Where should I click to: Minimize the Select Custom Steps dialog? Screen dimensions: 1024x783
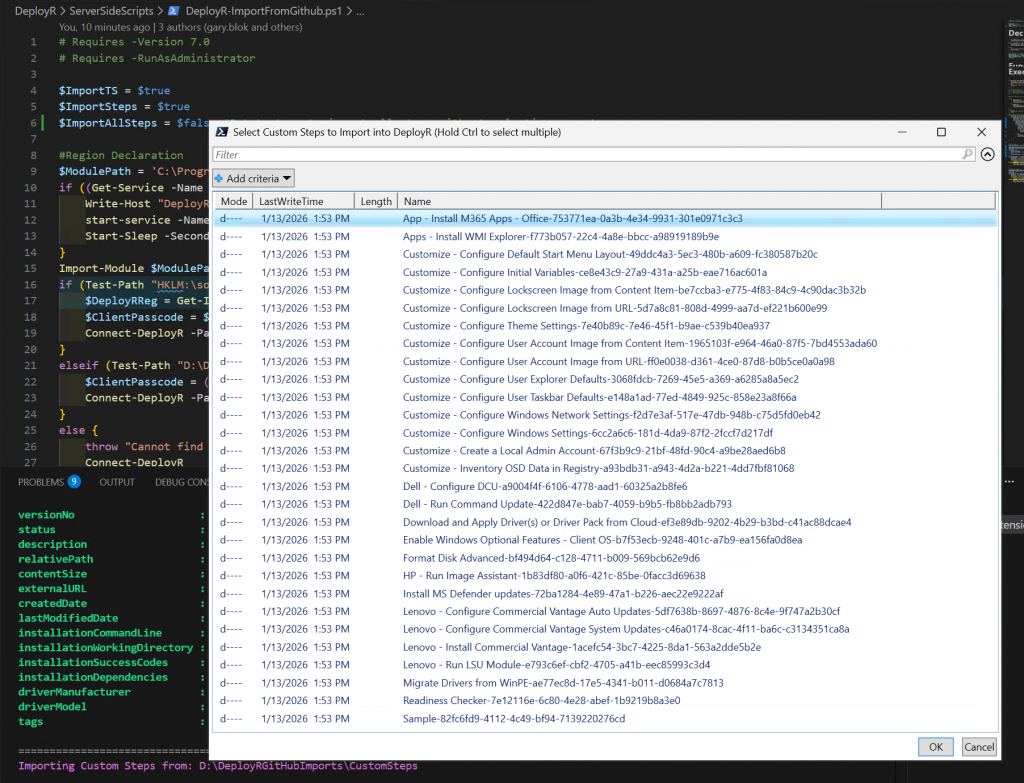pos(901,132)
